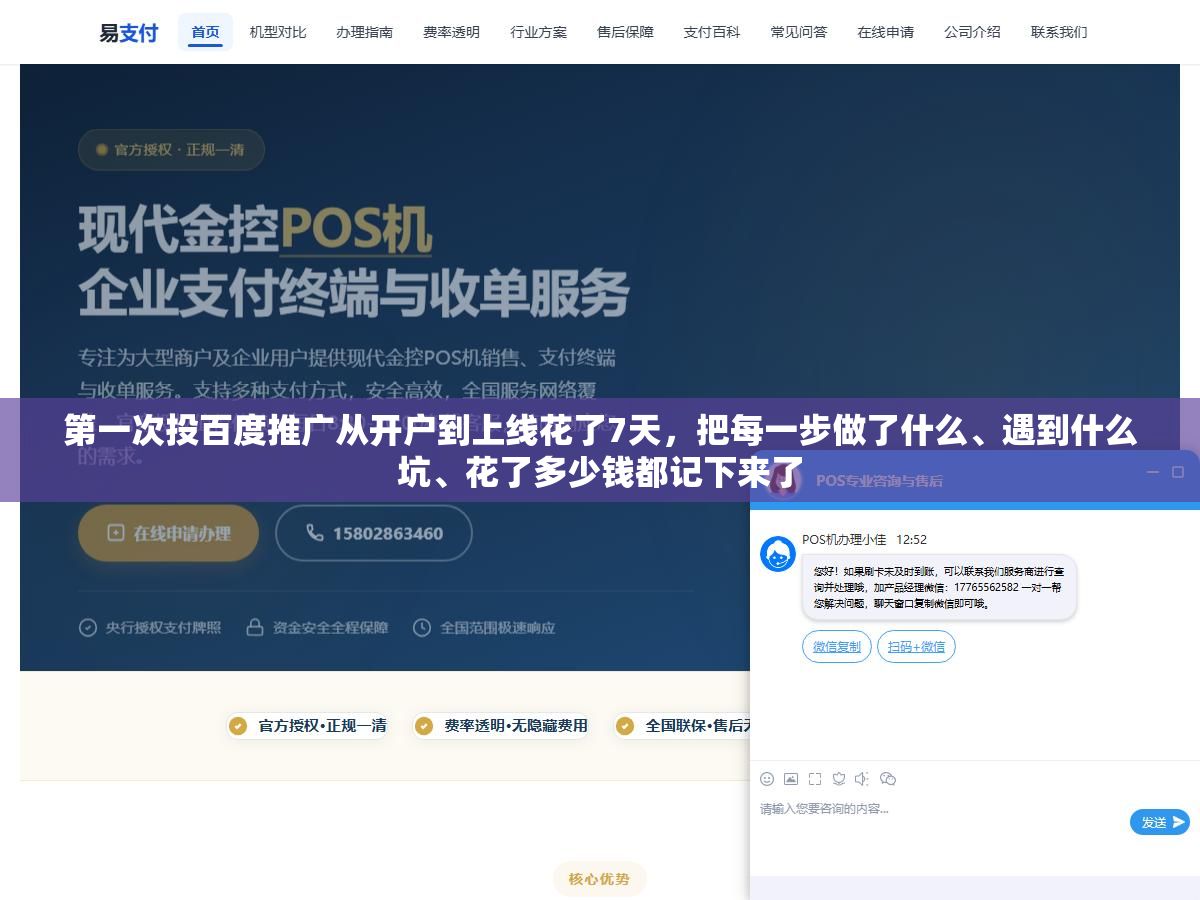
Task: Click the lock icon beside 资金安全全程保障
Action: [x=255, y=628]
